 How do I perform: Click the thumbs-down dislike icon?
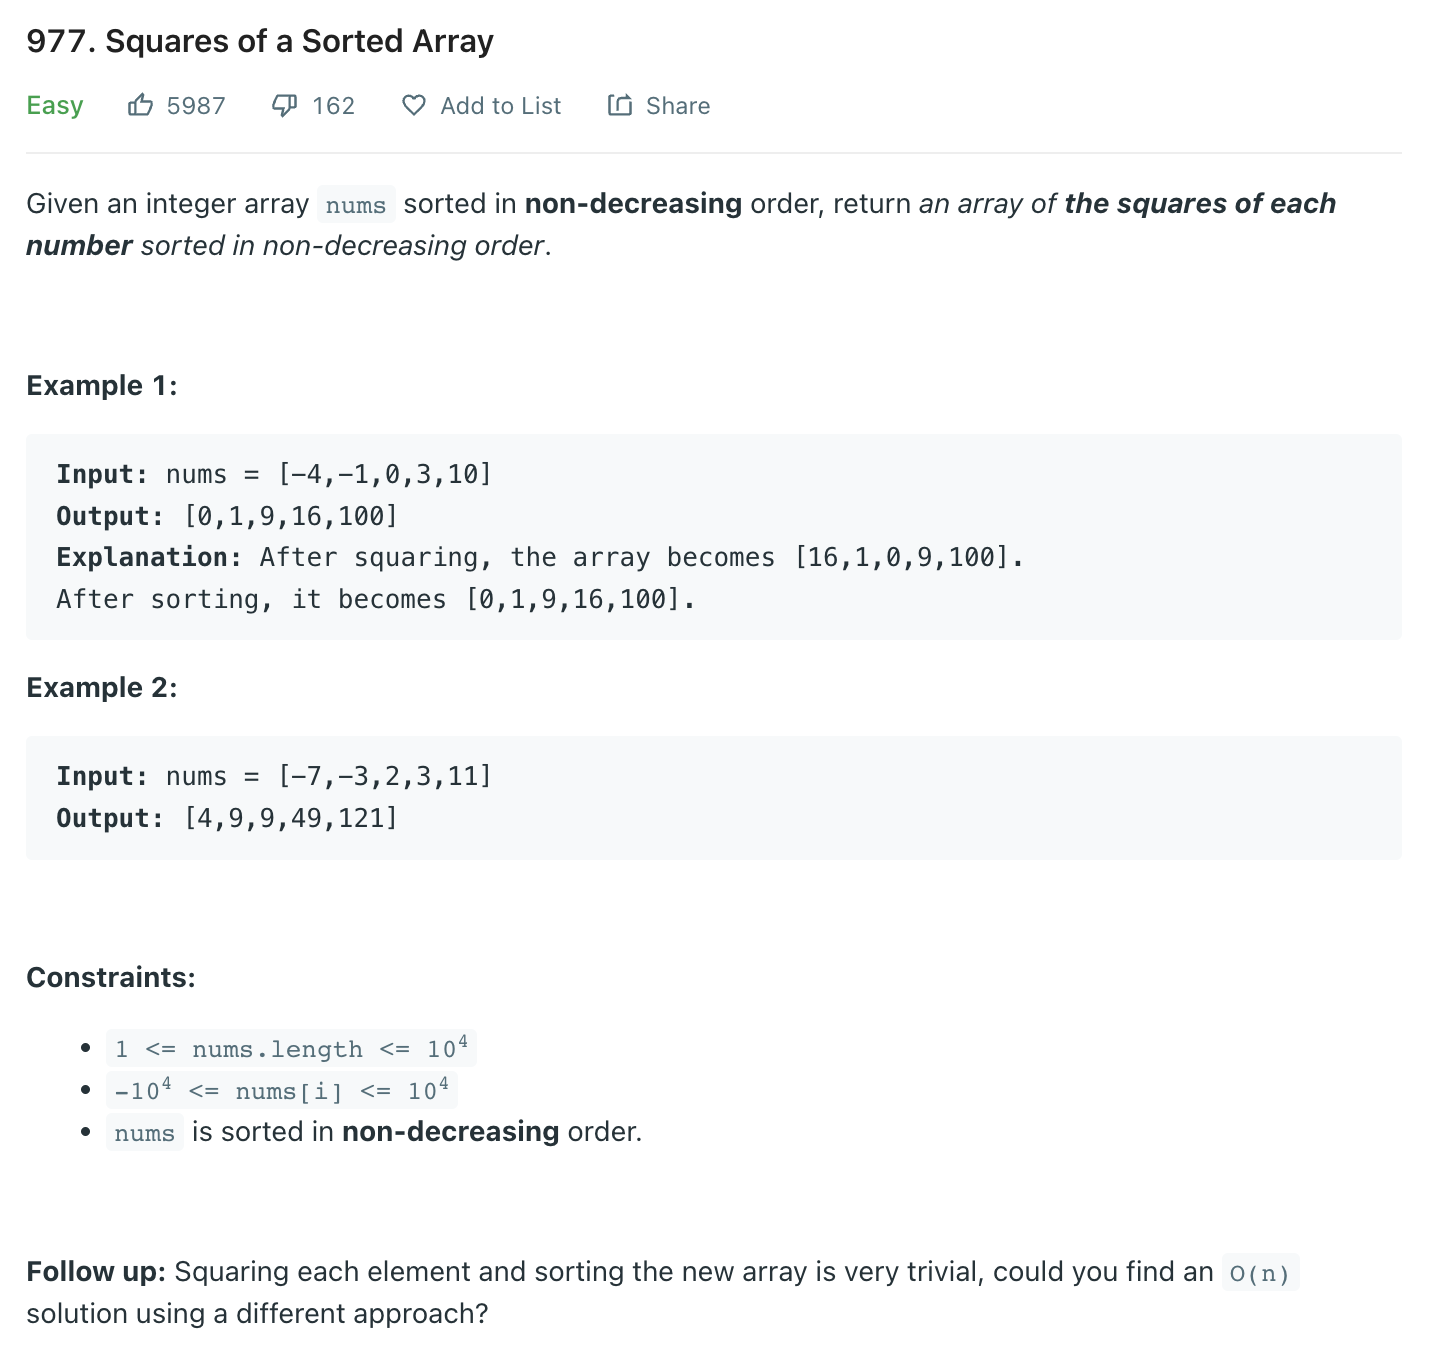[x=285, y=105]
